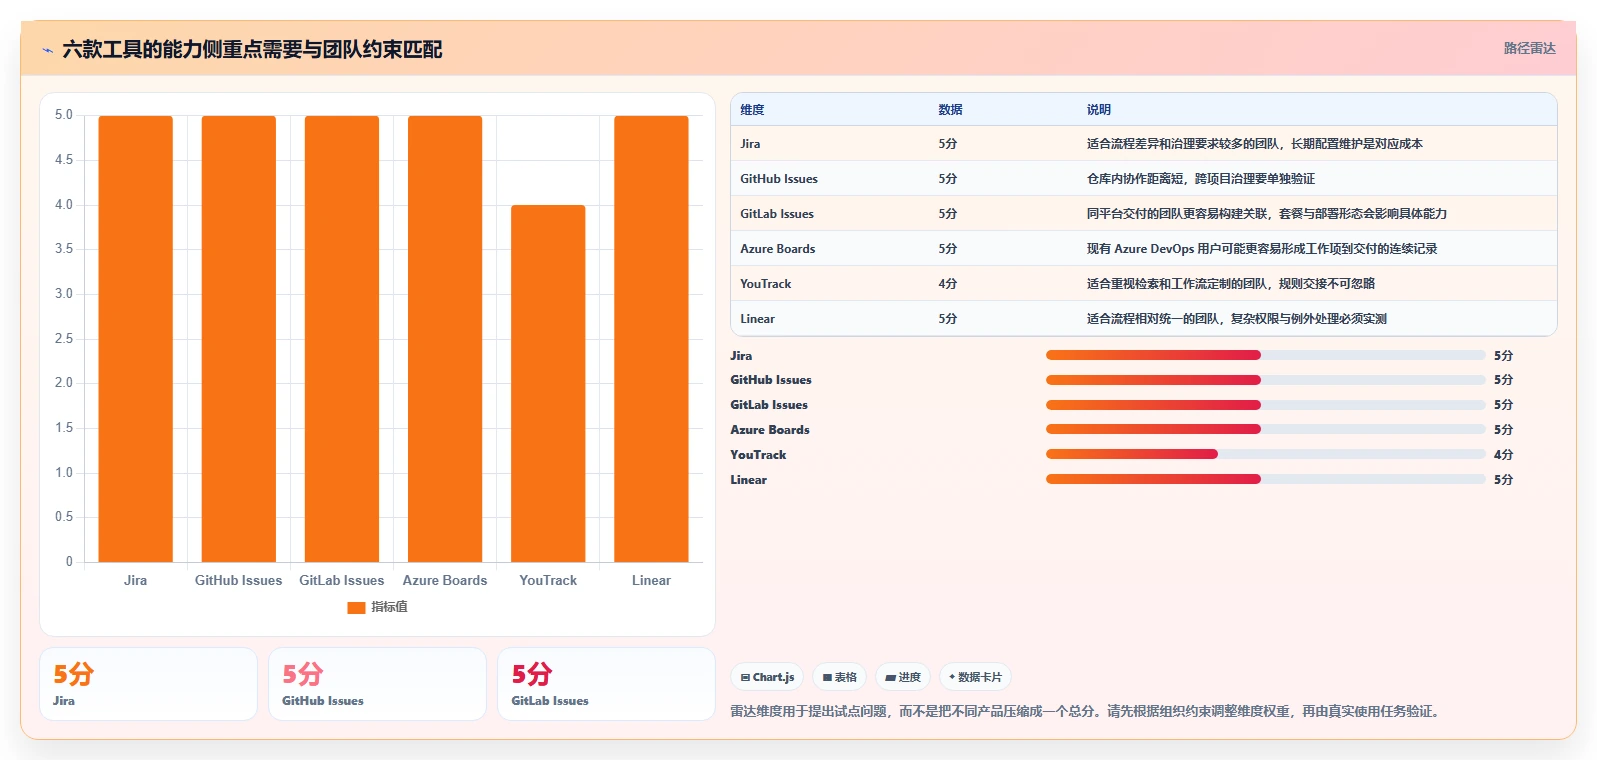
Task: Click the GitLab Issues progress bar
Action: tap(1265, 405)
